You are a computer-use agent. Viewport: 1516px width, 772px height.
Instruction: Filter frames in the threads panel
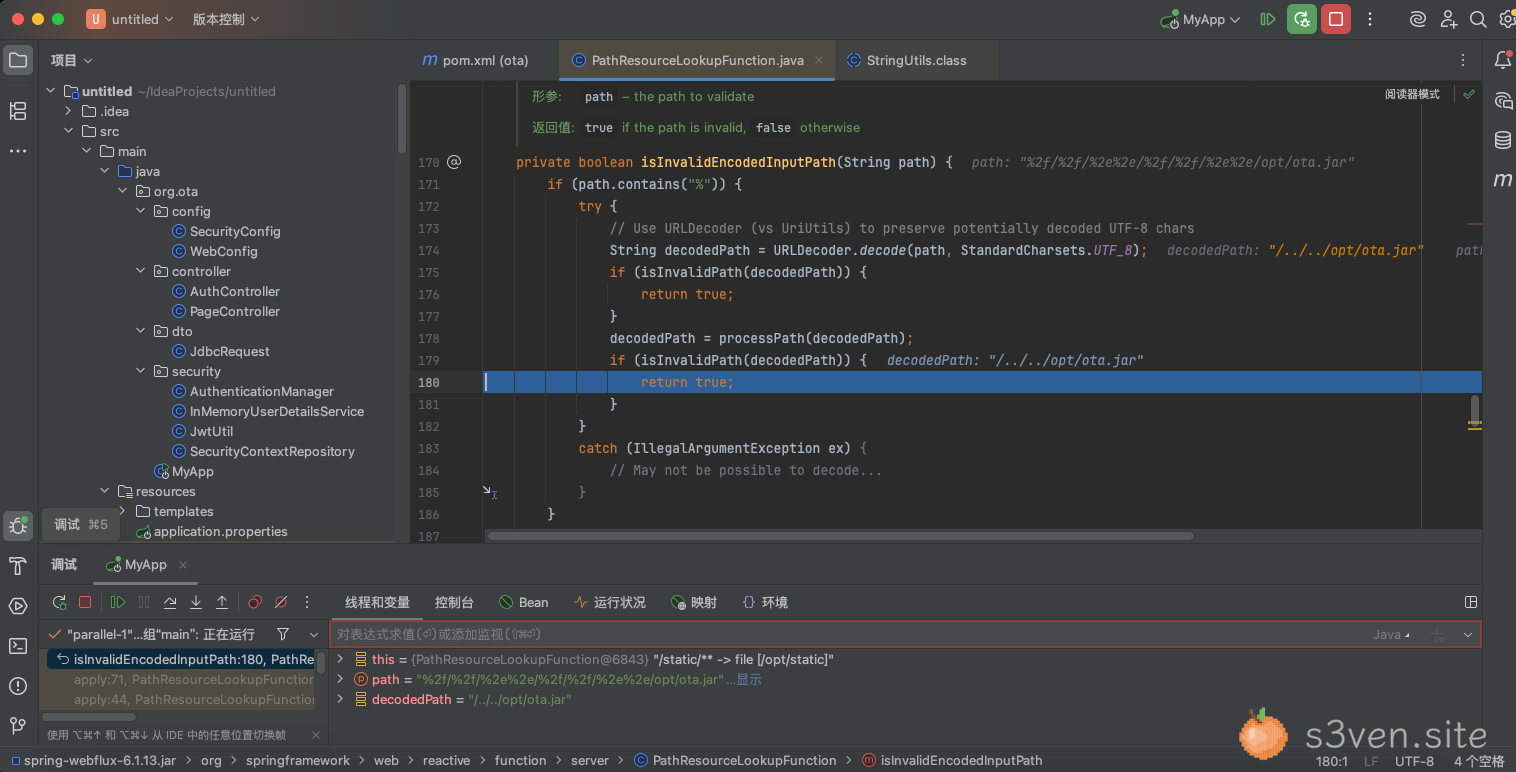pyautogui.click(x=283, y=634)
